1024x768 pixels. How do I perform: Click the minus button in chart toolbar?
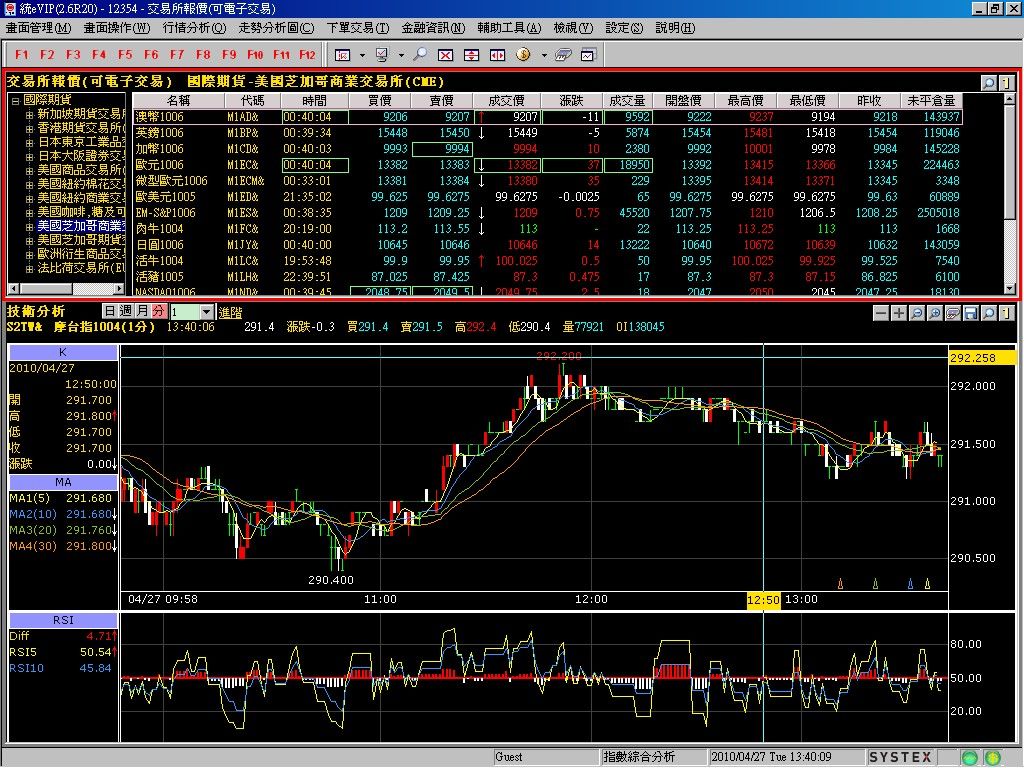(881, 313)
